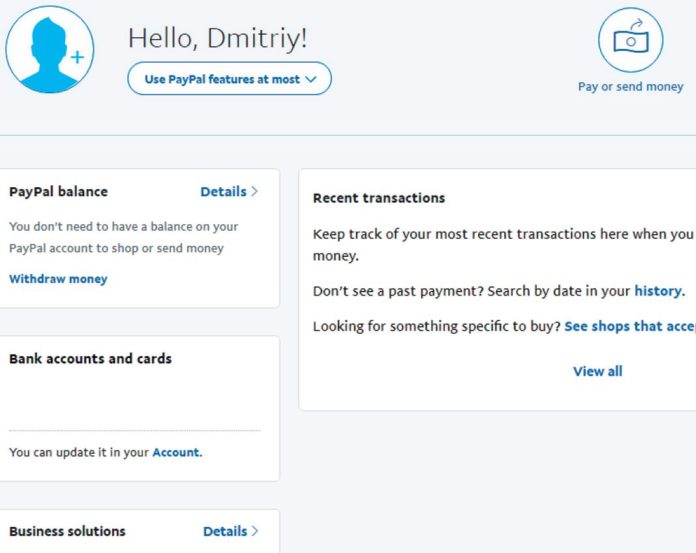Open the Account link under Bank accounts

coord(176,452)
